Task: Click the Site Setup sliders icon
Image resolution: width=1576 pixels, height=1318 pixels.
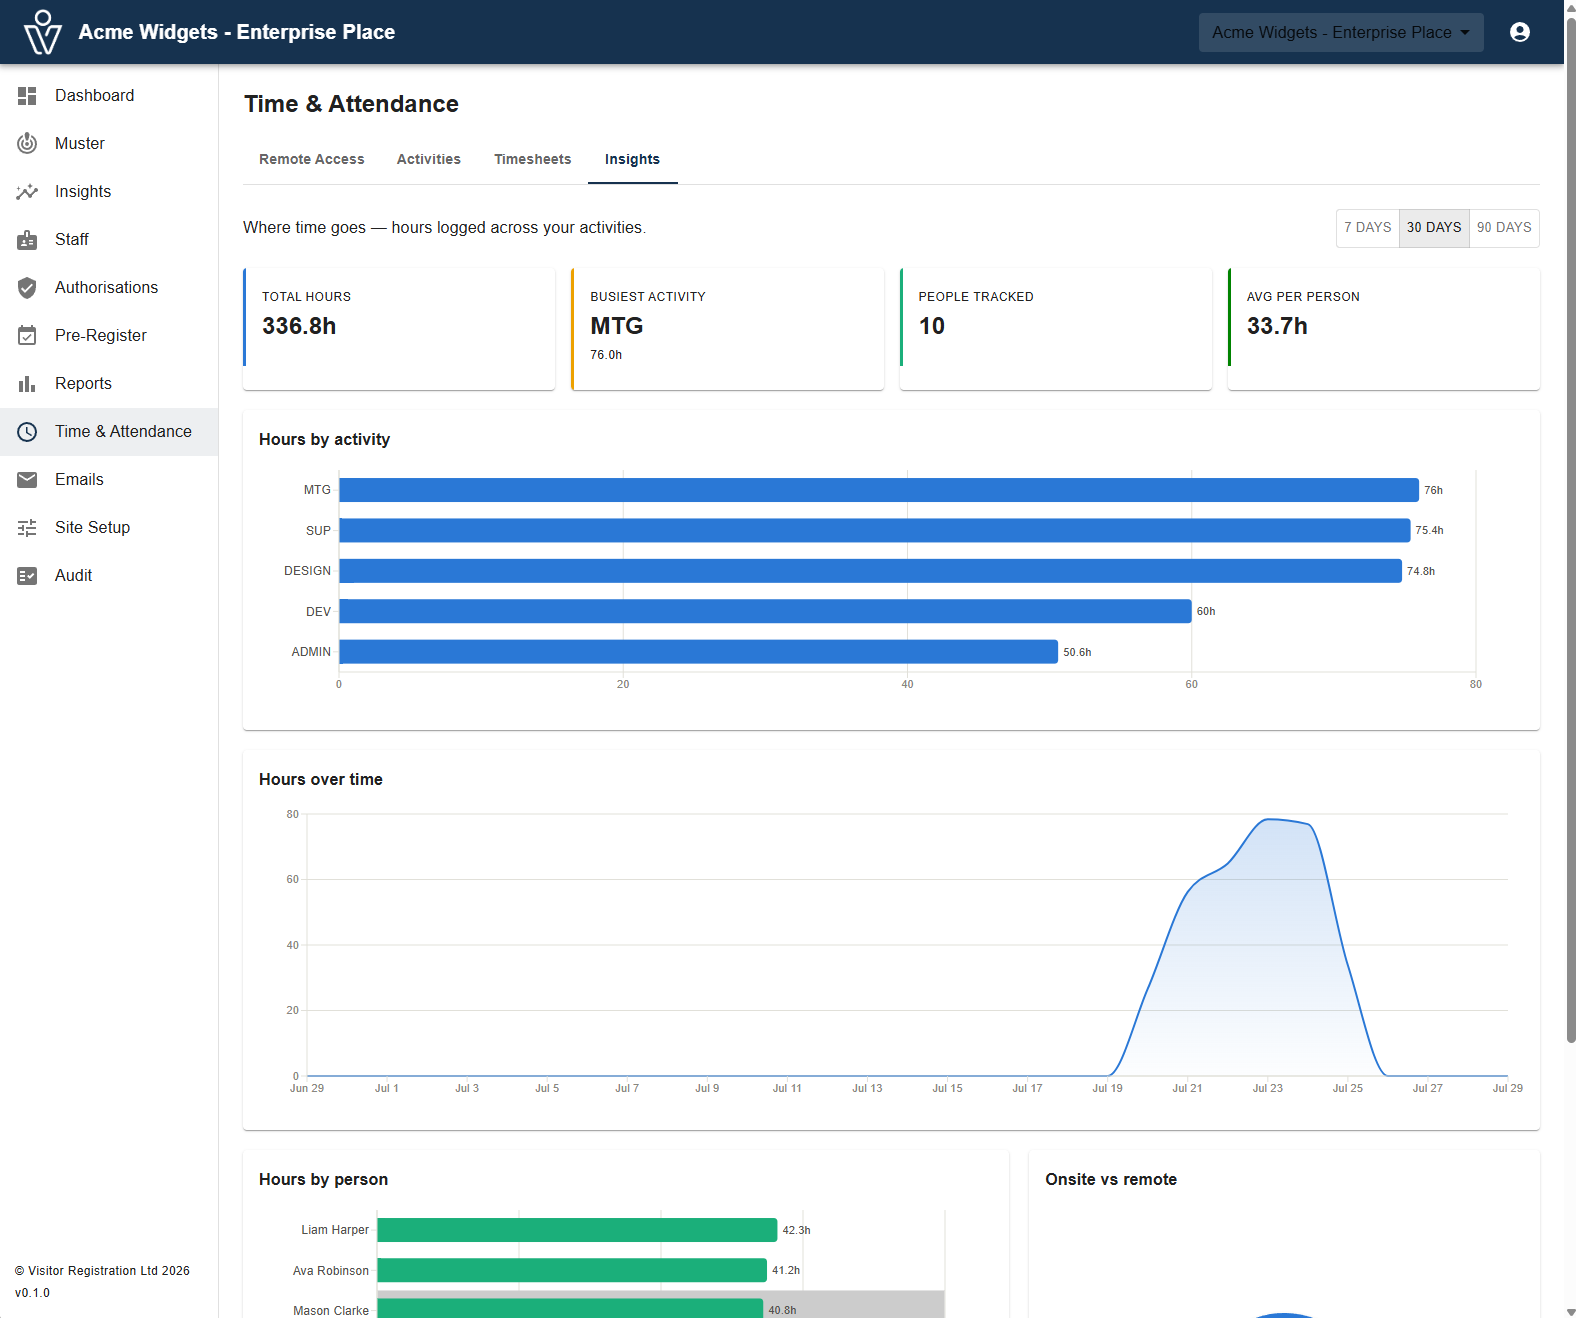Action: 27,528
